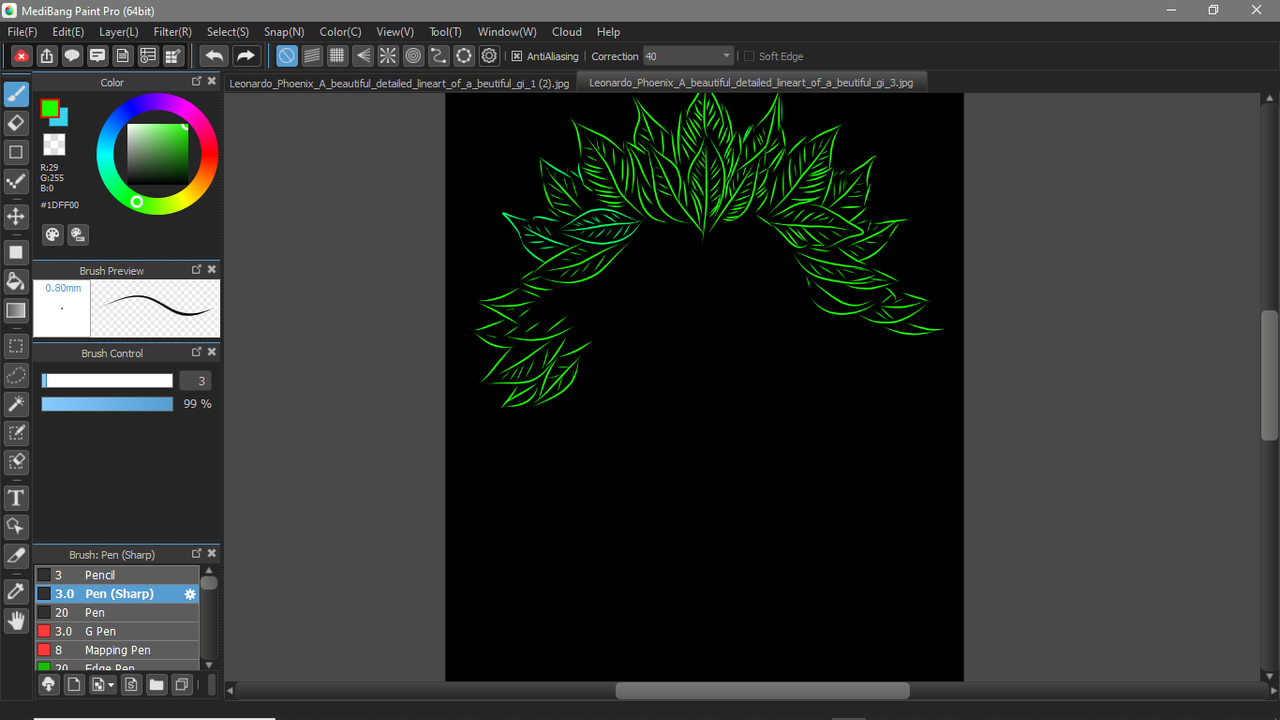Screen dimensions: 1280x720
Task: Pick a color in the saturation square
Action: coord(157,154)
